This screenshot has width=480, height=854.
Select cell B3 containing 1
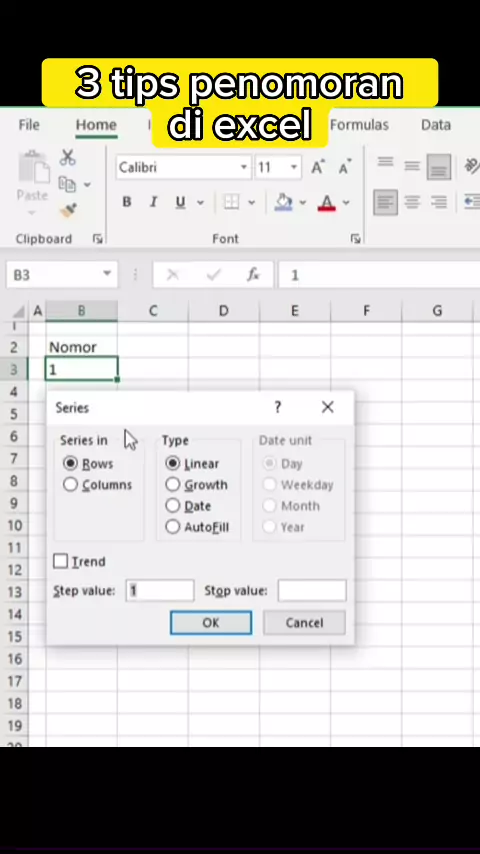coord(81,369)
